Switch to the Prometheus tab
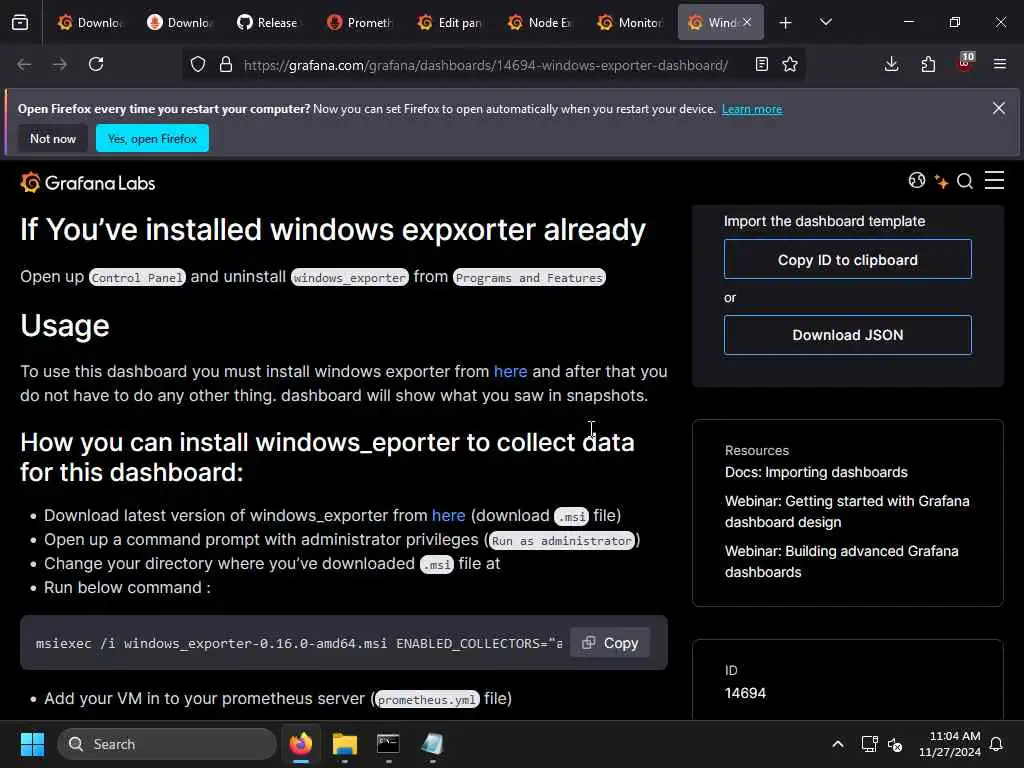 (x=360, y=22)
